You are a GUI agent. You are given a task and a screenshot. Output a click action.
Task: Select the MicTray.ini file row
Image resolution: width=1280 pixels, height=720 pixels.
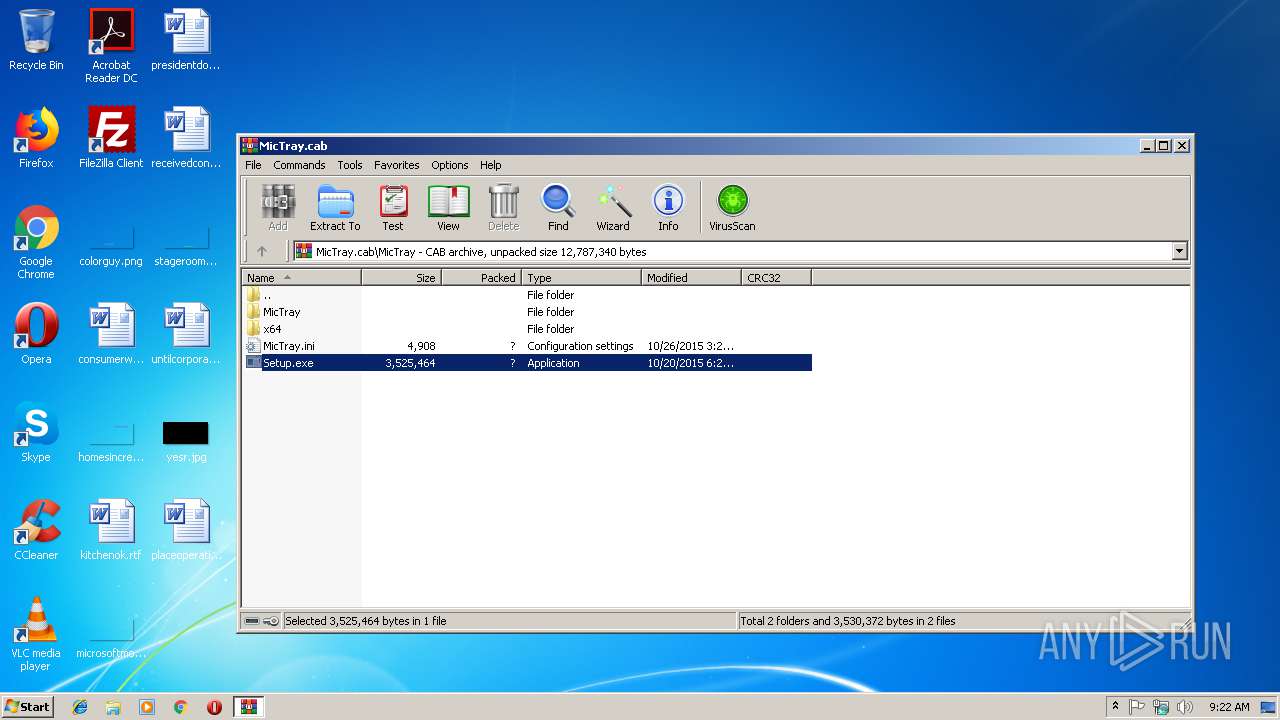[x=527, y=346]
